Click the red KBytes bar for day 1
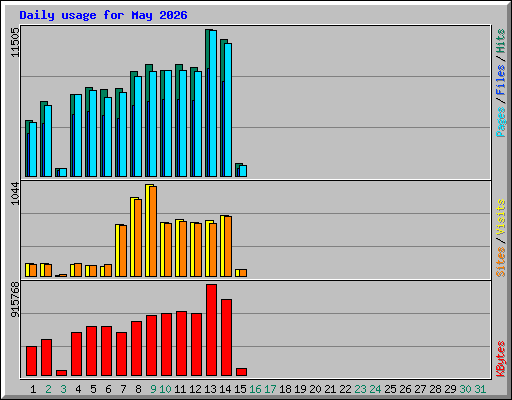 (x=31, y=361)
